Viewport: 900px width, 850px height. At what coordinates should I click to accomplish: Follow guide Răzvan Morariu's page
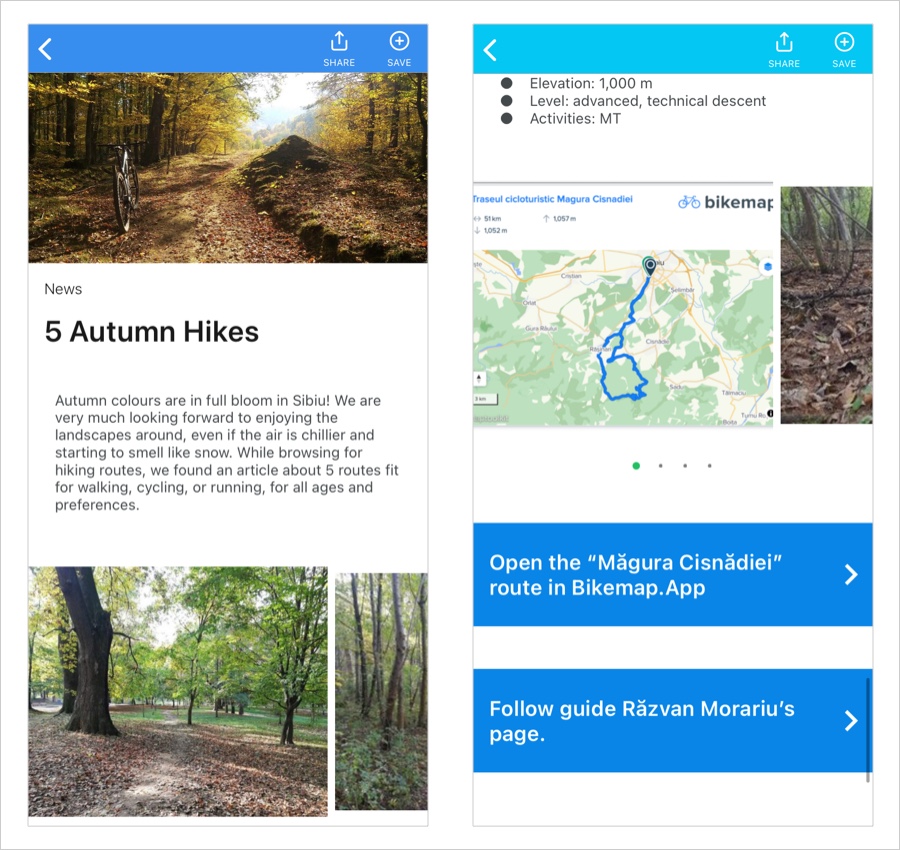click(x=673, y=720)
